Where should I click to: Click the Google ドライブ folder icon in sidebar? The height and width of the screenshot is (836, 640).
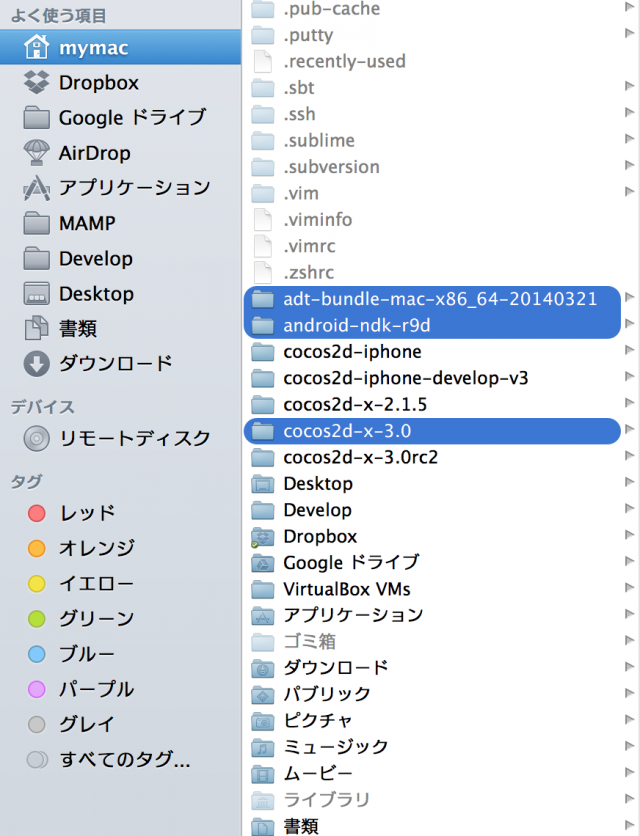coord(36,117)
